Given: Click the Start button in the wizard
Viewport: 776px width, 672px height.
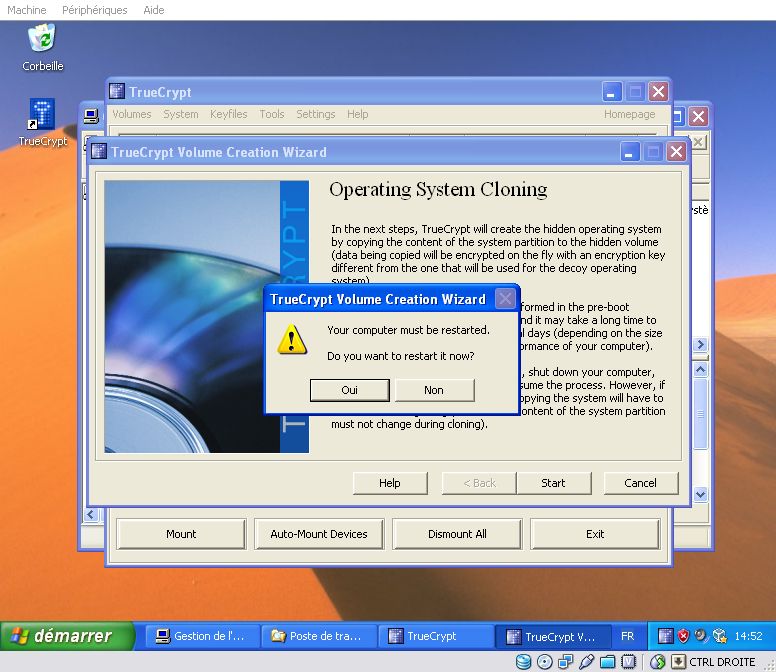Looking at the screenshot, I should coord(553,483).
